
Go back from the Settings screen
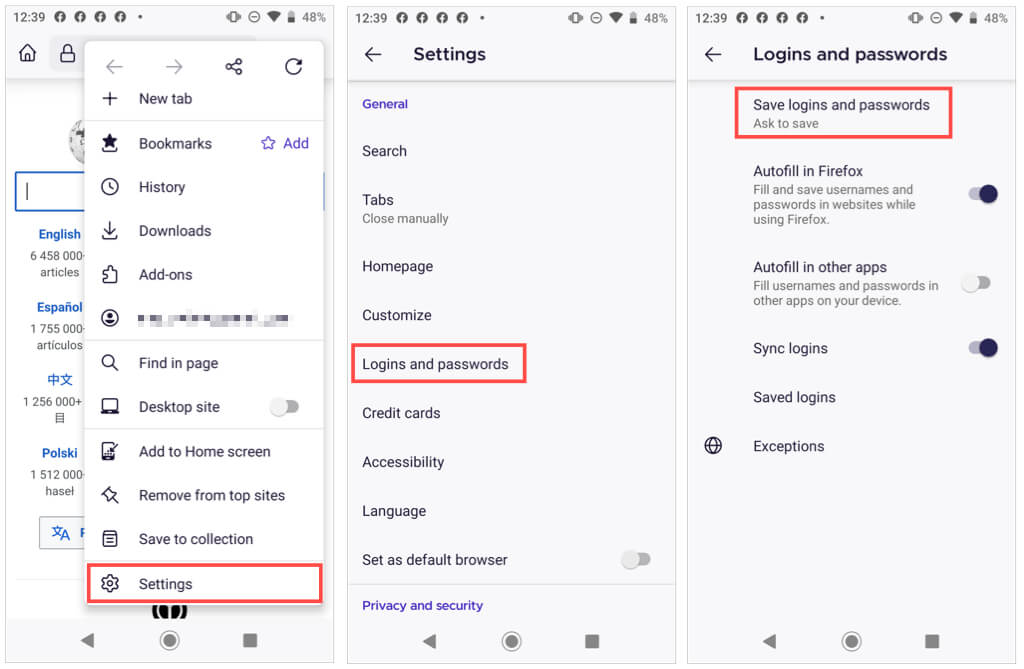coord(373,54)
